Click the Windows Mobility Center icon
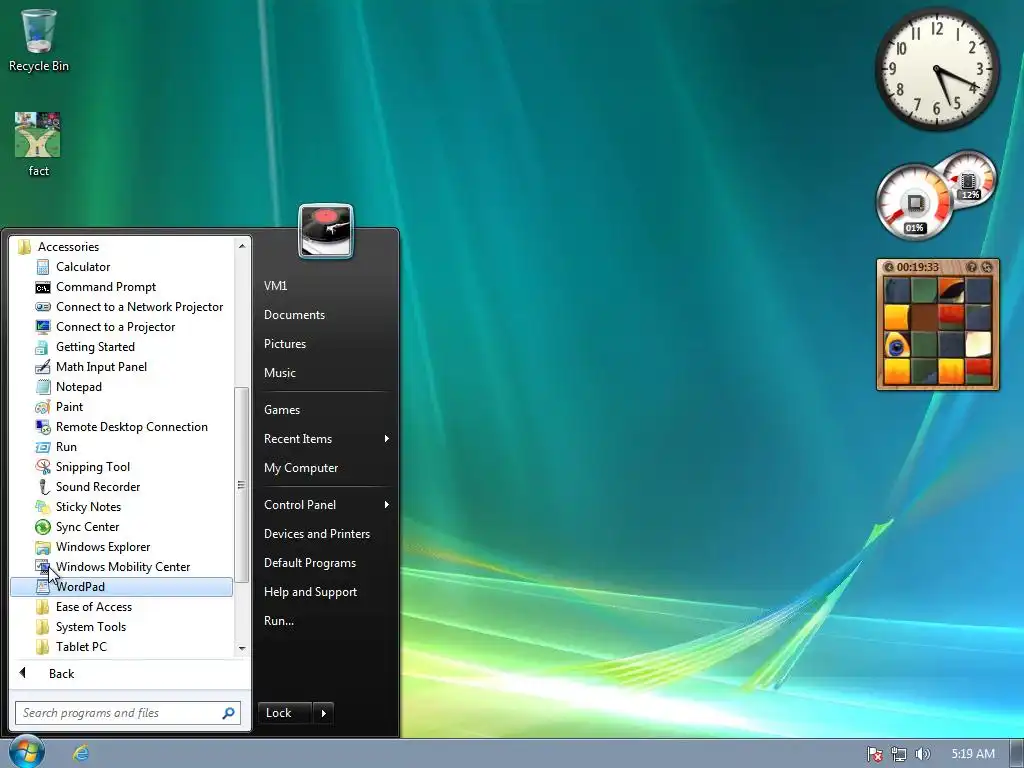 point(43,567)
